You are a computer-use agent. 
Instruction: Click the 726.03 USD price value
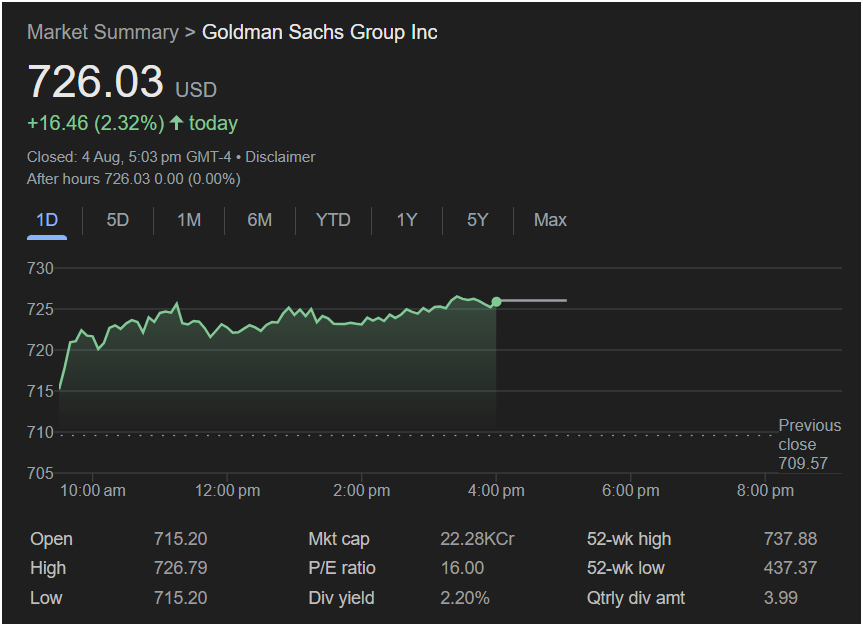(95, 82)
